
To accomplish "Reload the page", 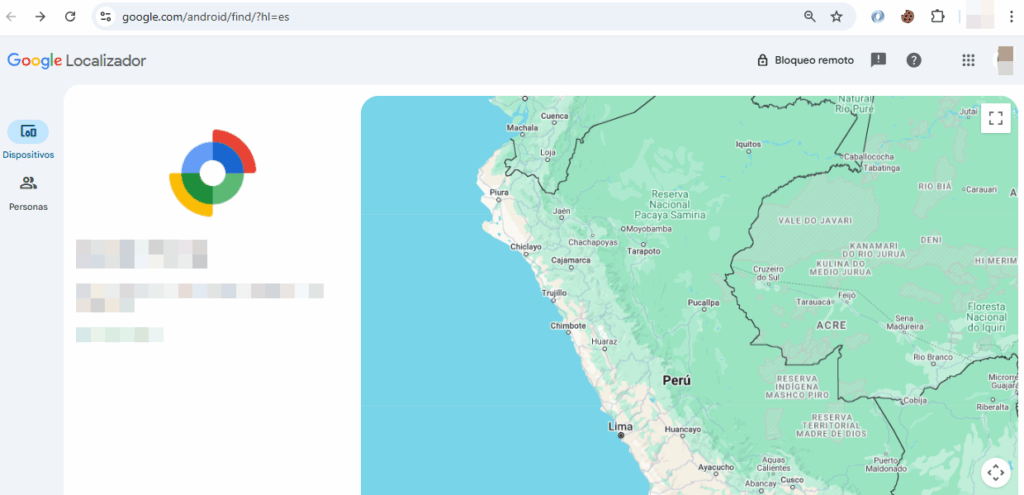I will click(70, 17).
